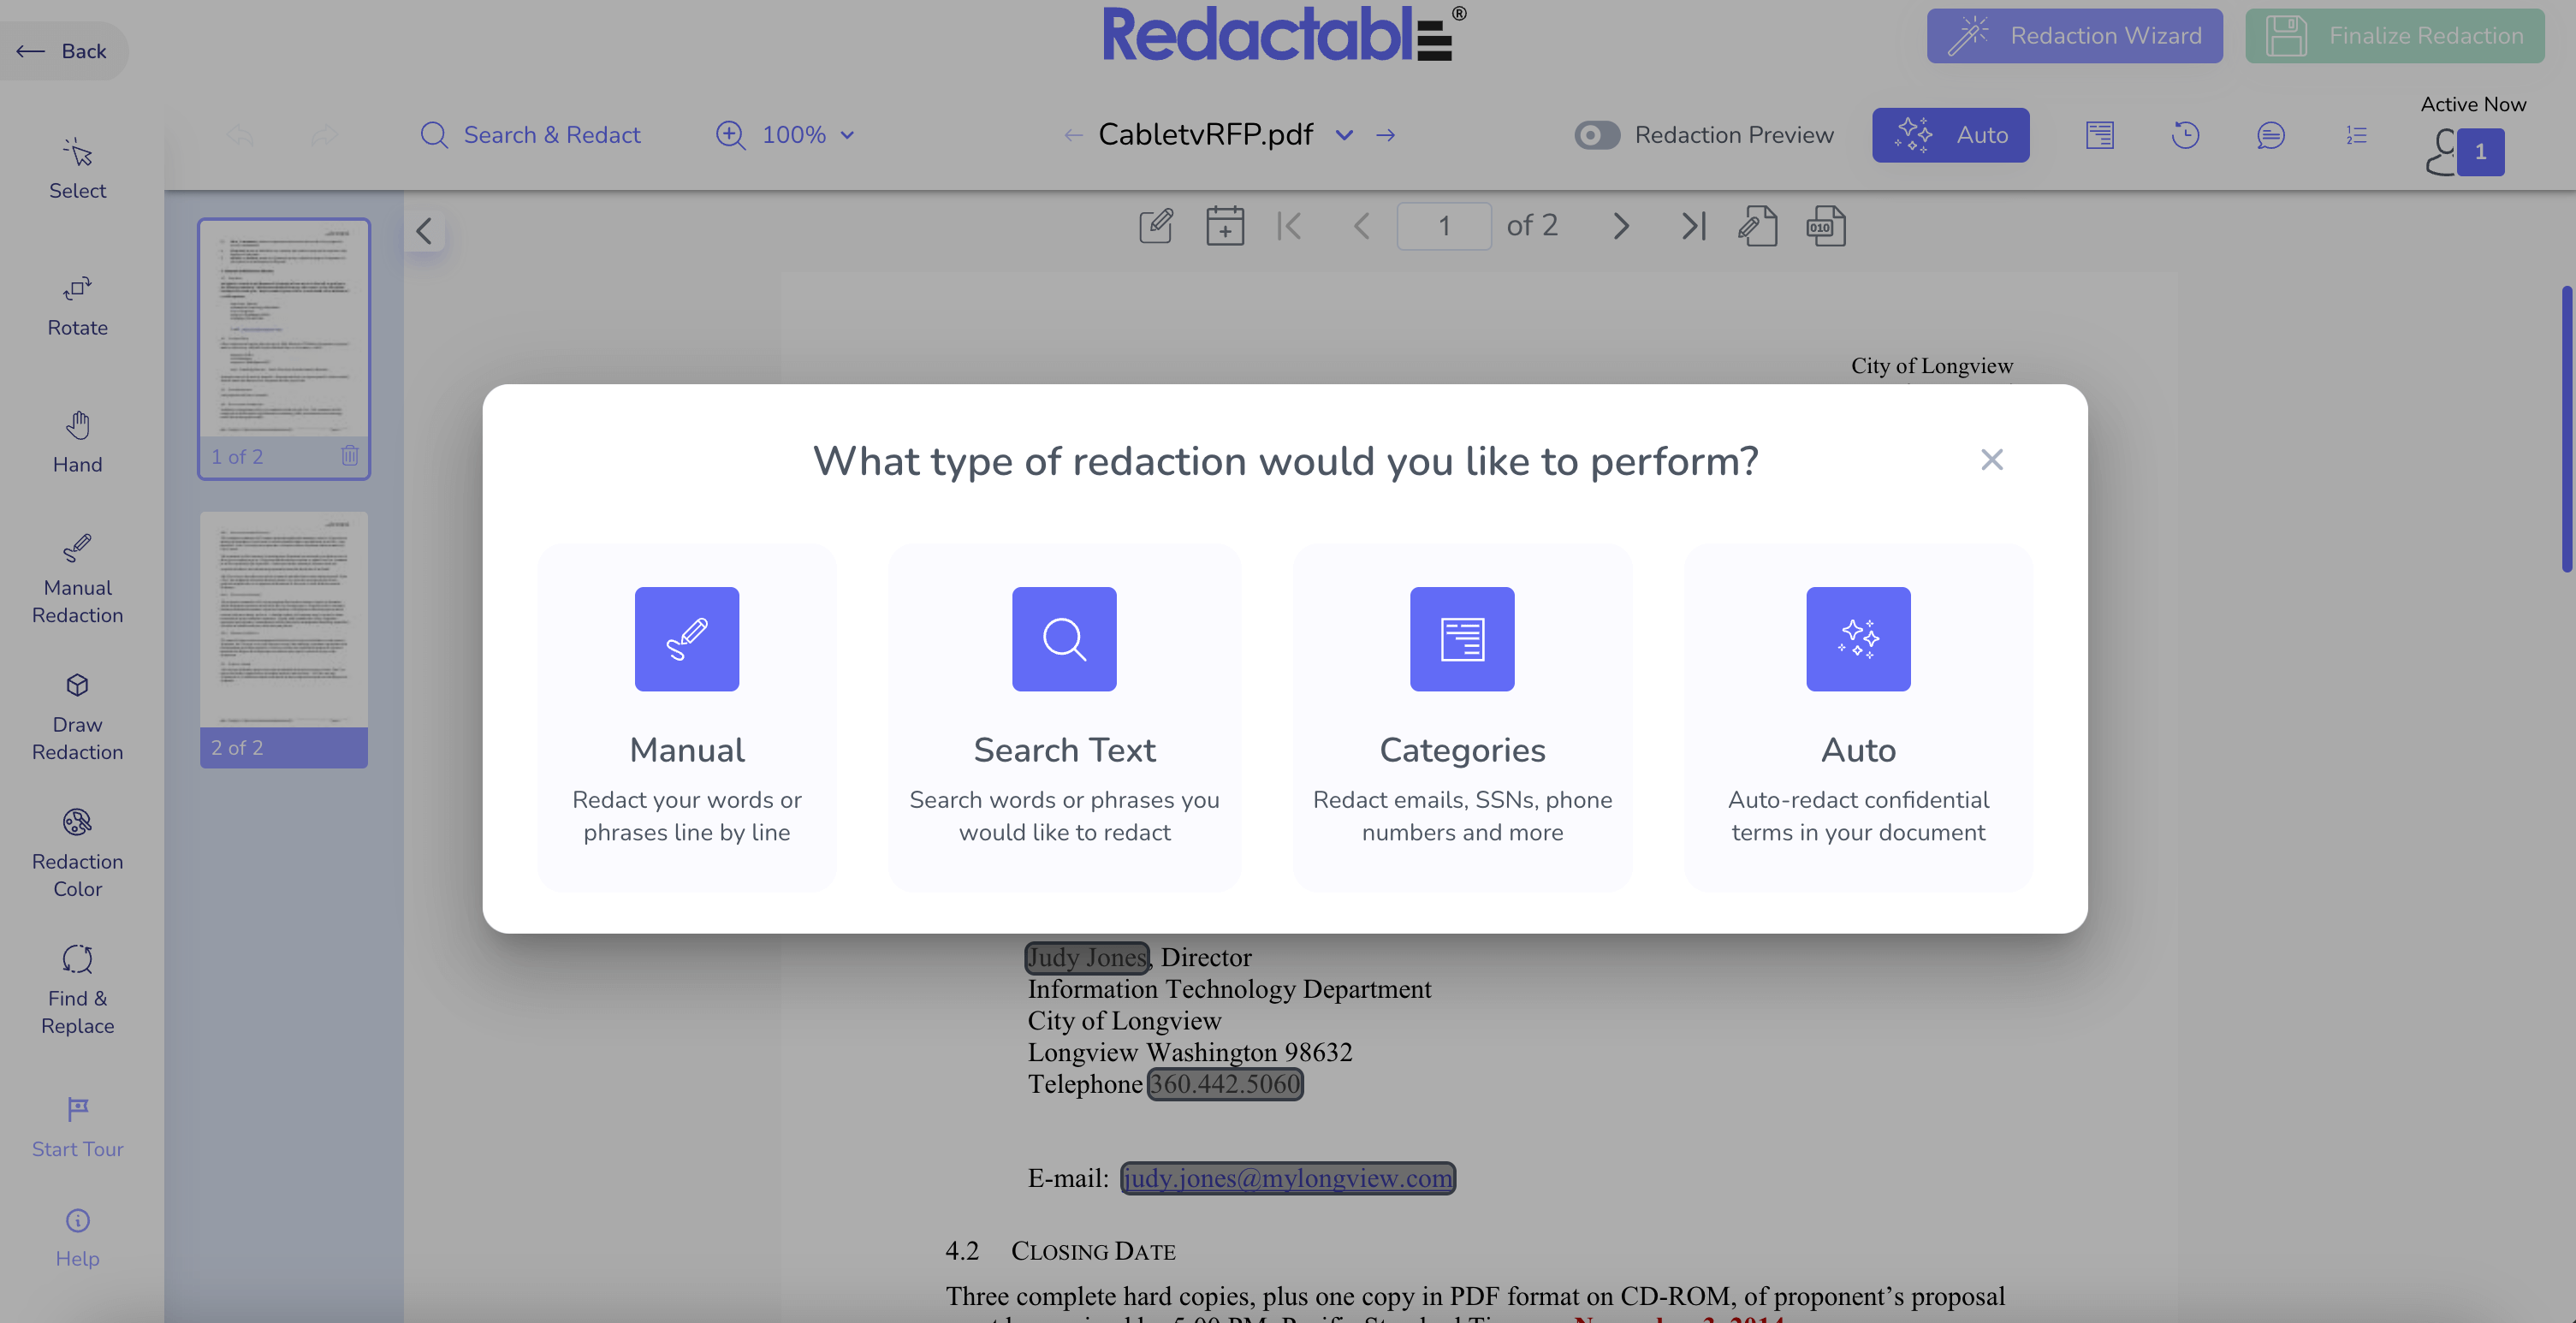Activate the Rotate tool

77,306
